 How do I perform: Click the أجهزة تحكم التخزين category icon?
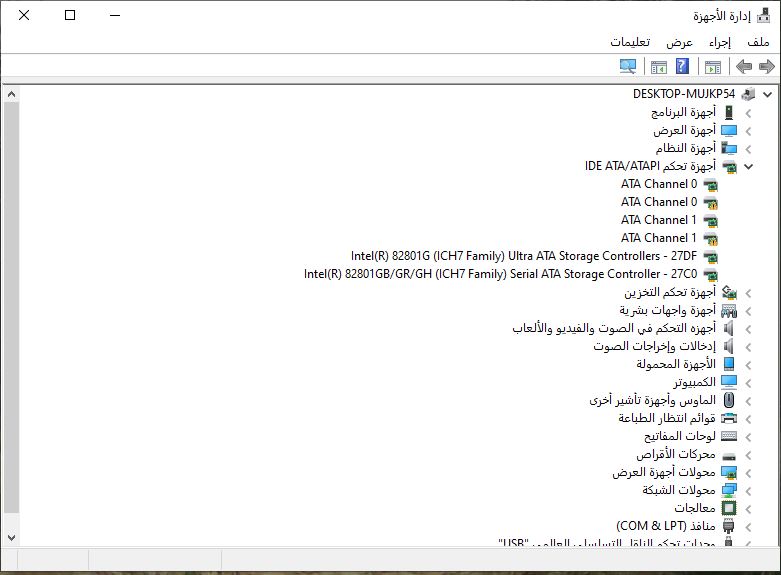[x=729, y=292]
